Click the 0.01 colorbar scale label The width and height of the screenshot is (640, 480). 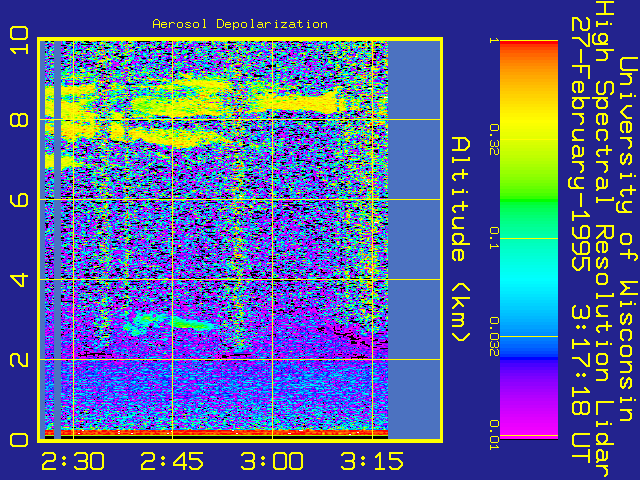click(x=494, y=435)
